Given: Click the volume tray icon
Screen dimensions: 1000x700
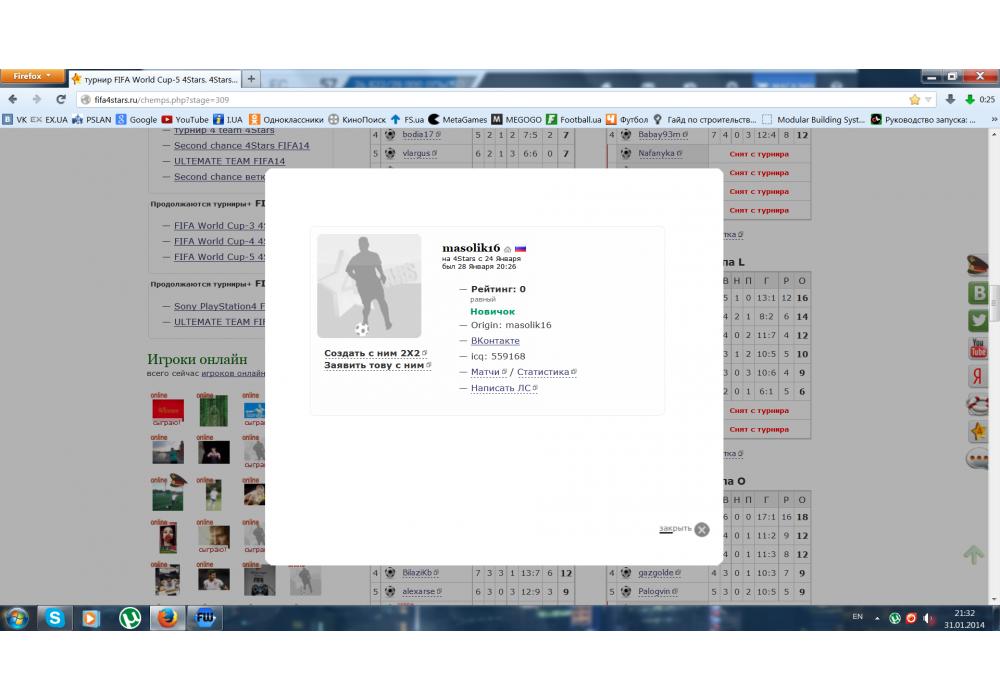Looking at the screenshot, I should 928,618.
